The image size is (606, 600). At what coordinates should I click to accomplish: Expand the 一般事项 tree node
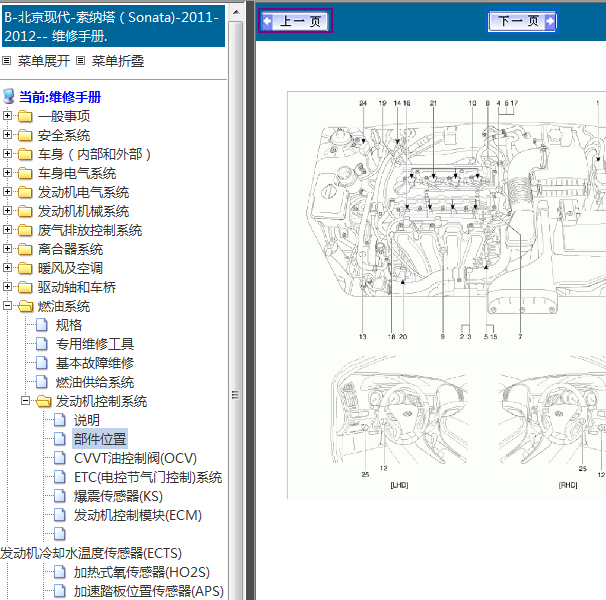(x=9, y=116)
